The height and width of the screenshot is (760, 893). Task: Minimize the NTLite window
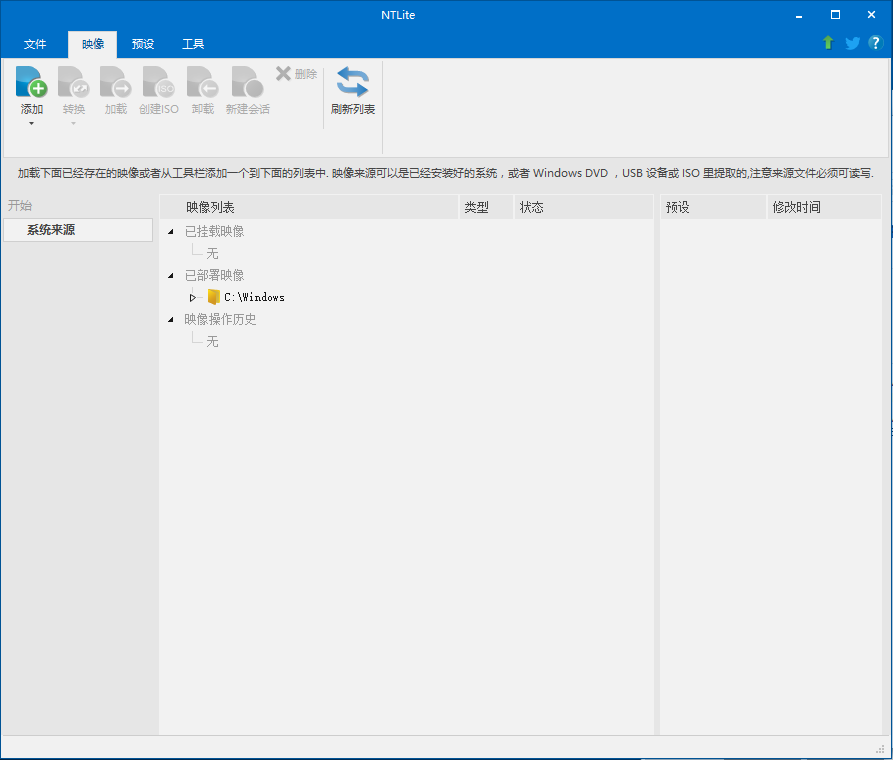pos(799,15)
